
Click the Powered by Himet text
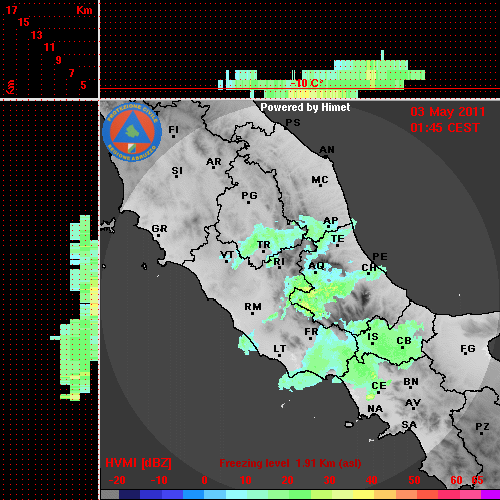click(x=305, y=107)
